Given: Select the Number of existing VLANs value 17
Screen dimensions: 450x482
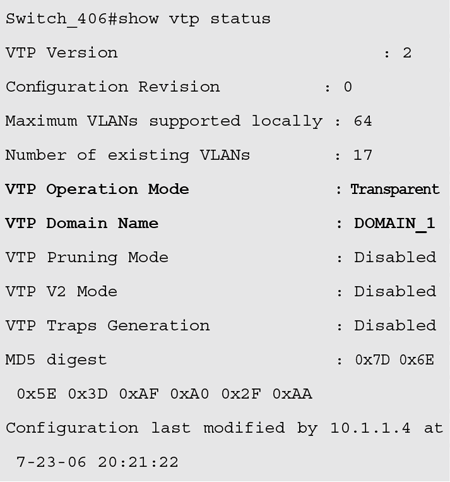Looking at the screenshot, I should tap(363, 155).
